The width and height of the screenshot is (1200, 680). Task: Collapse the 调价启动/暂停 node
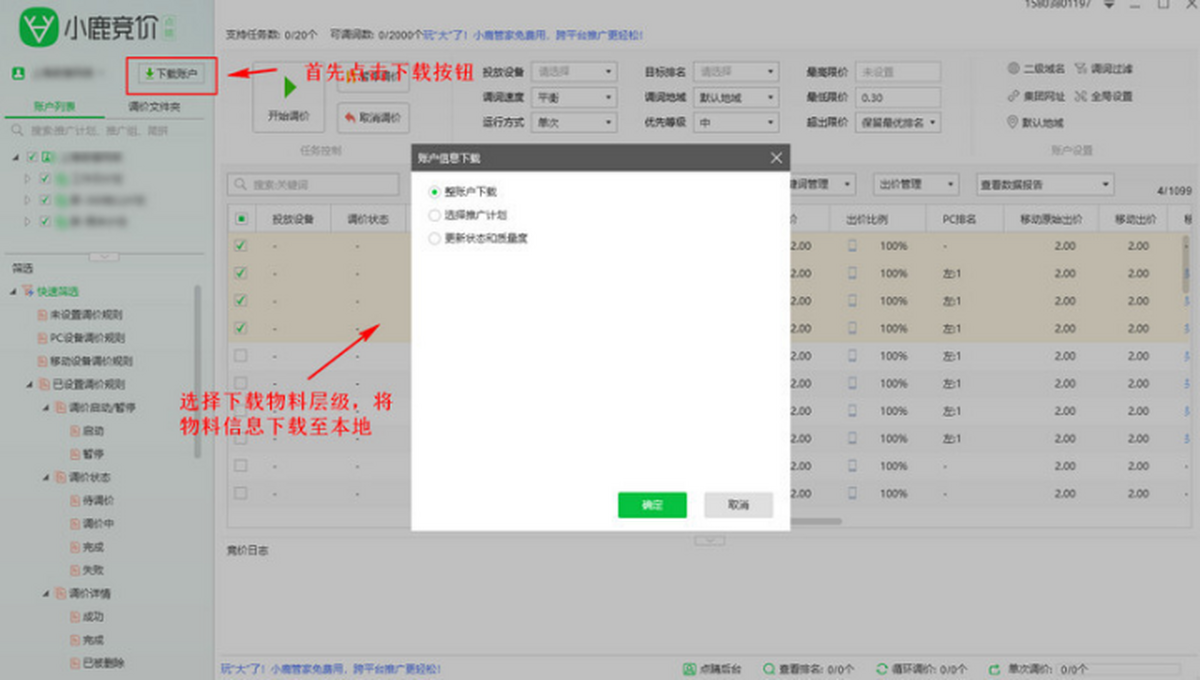pyautogui.click(x=46, y=408)
